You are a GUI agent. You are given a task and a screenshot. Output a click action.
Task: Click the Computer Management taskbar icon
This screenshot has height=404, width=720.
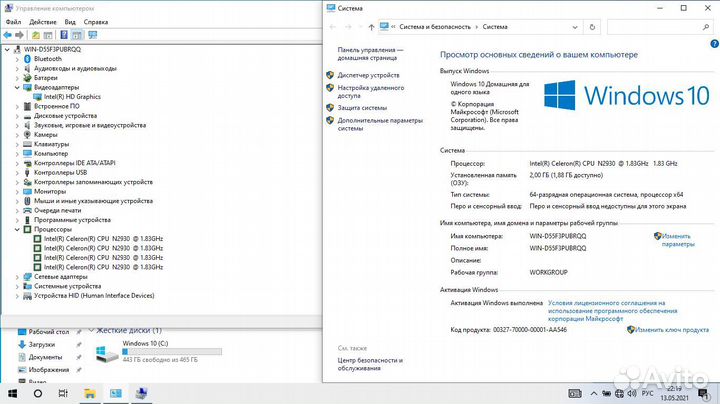click(x=141, y=393)
